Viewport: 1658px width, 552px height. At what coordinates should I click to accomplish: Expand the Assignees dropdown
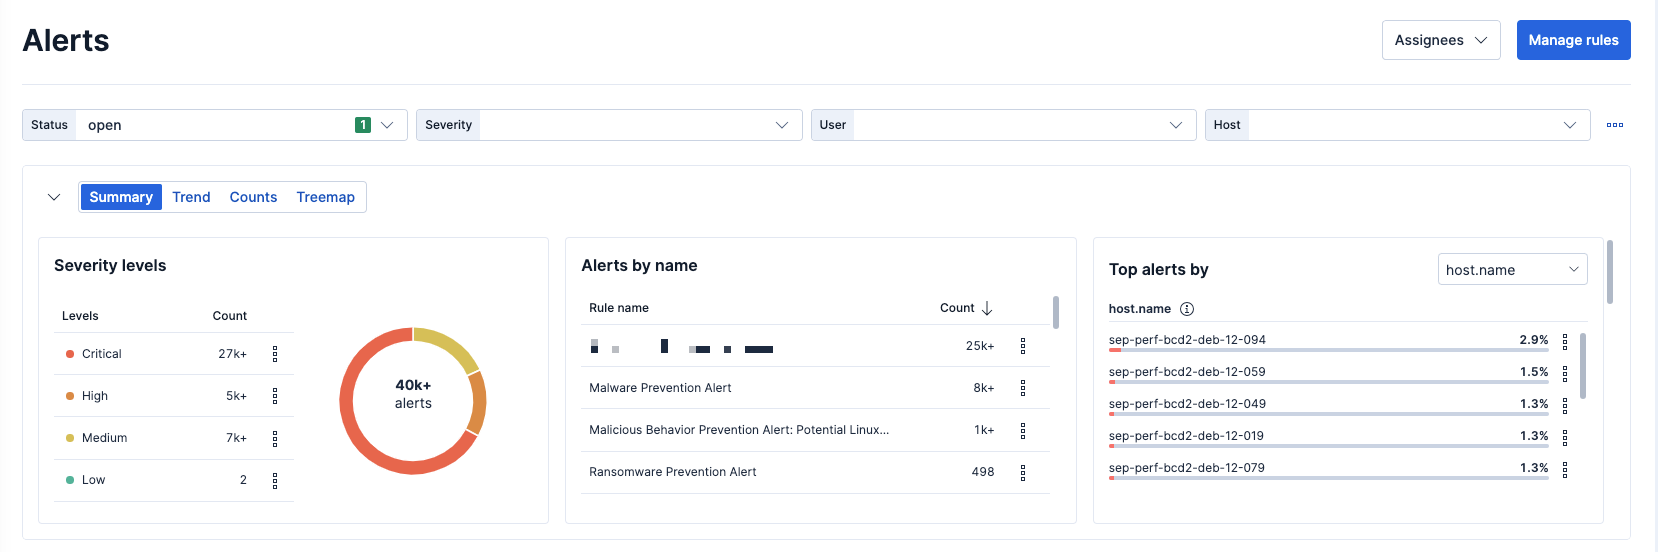(x=1440, y=40)
